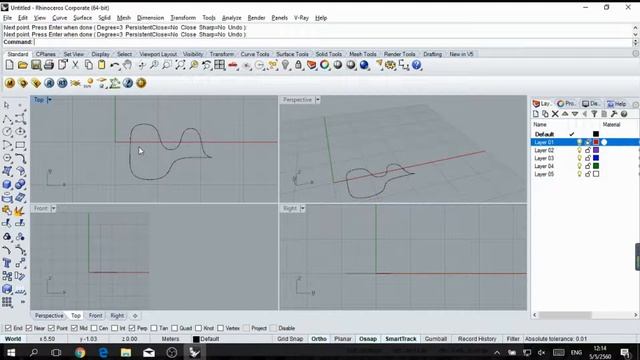Save the model with the floppy disk icon
This screenshot has width=640, height=360.
(x=36, y=65)
